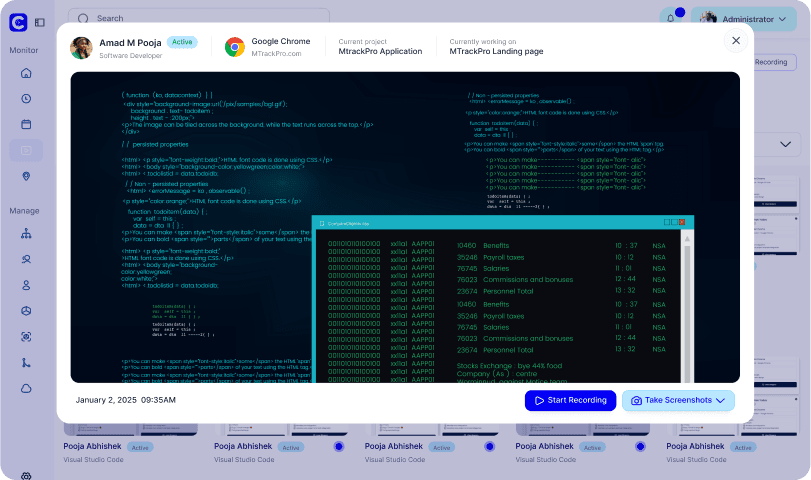Collapse the sidebar panel toggle icon
The height and width of the screenshot is (480, 811).
point(40,22)
